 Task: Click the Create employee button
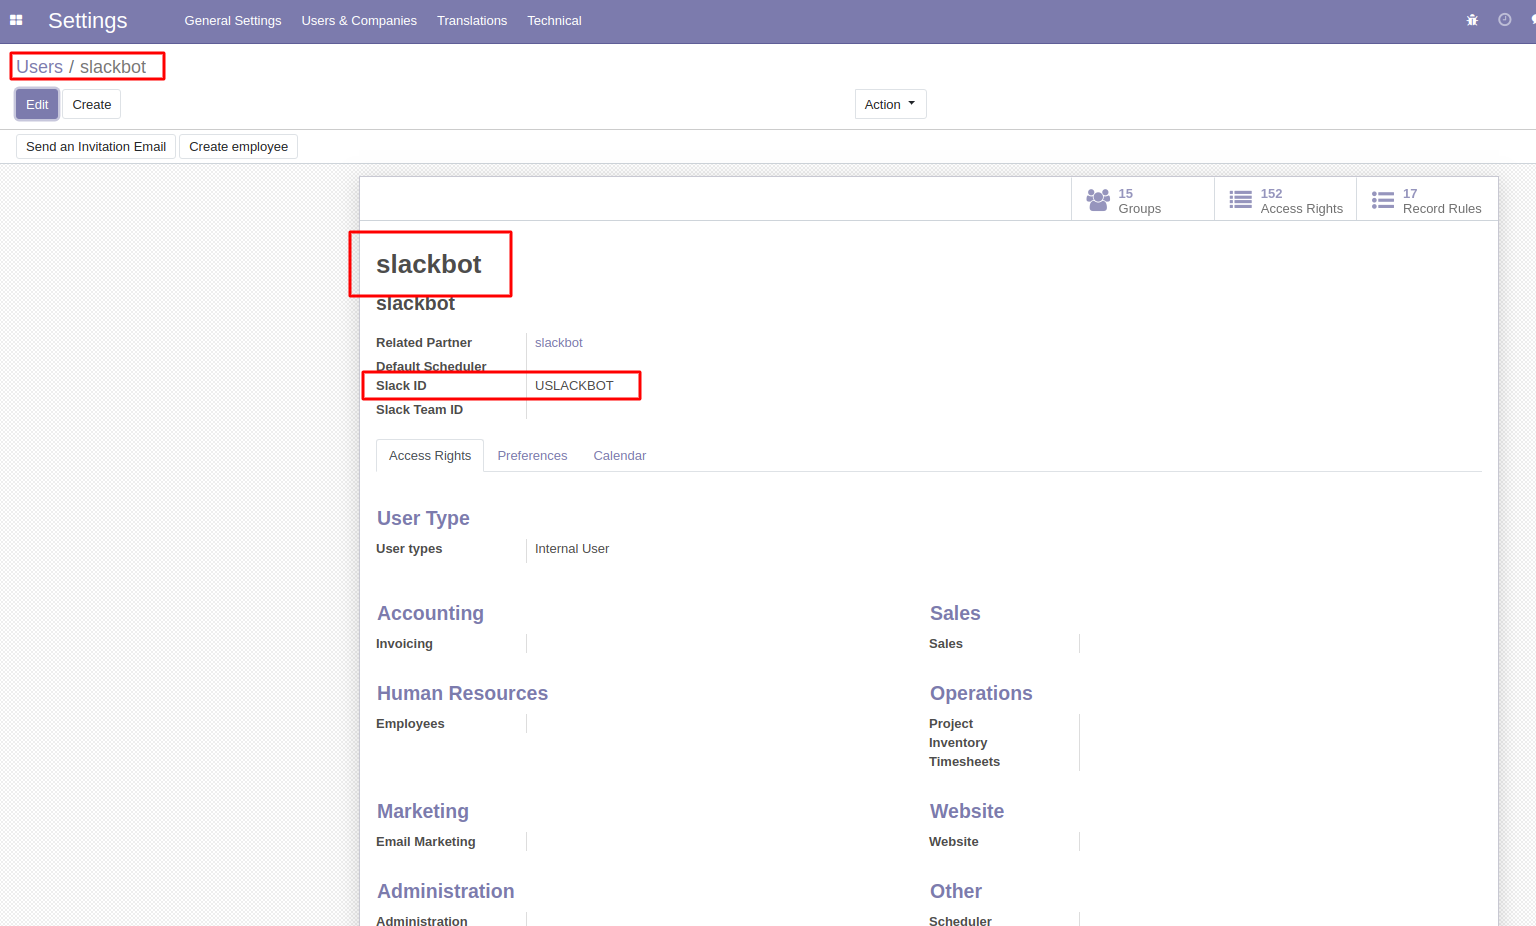238,147
